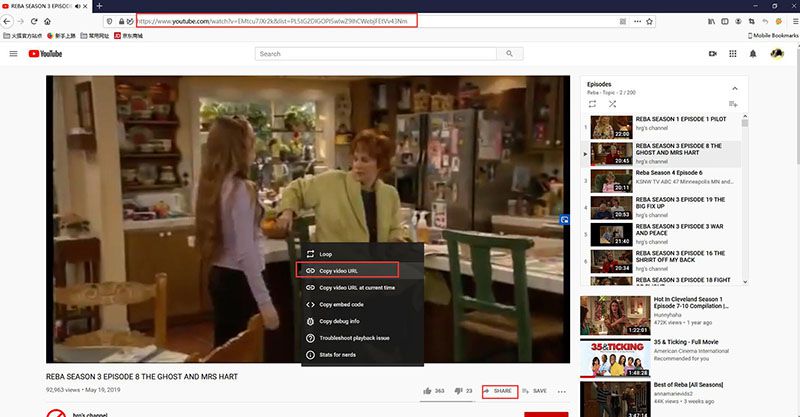Open the browser main hamburger menu
The width and height of the screenshot is (800, 417).
pyautogui.click(x=795, y=21)
